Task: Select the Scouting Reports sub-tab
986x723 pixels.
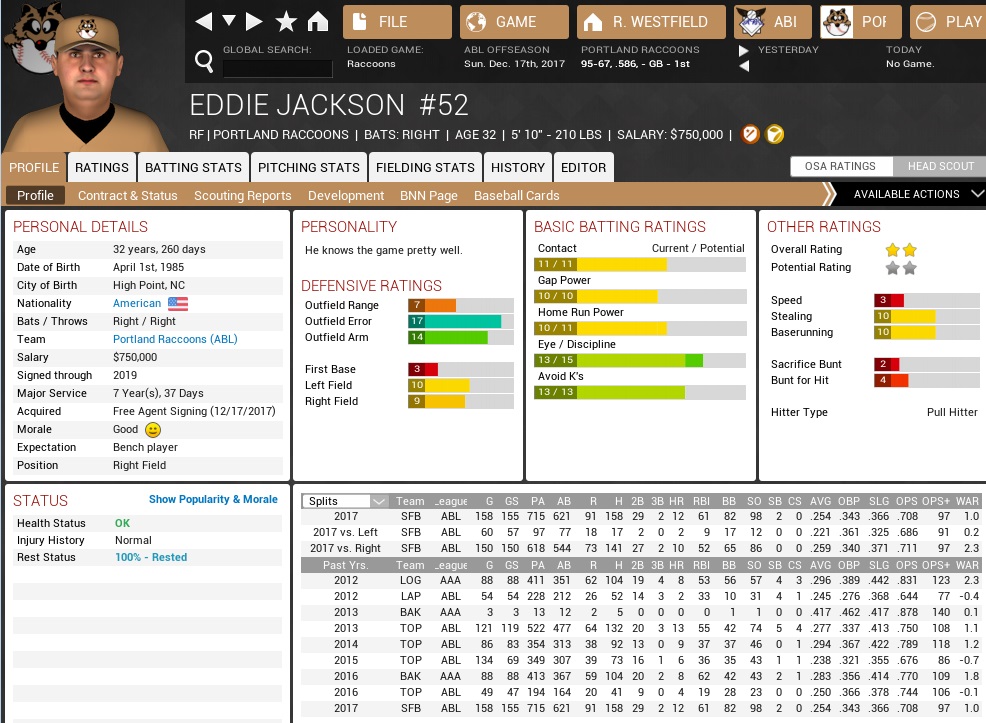Action: click(x=243, y=196)
